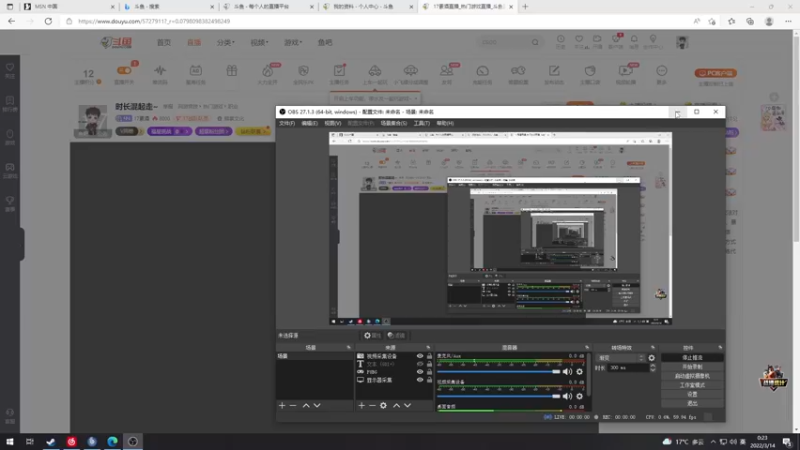Open Microsoft Edge taskbar icon
The height and width of the screenshot is (450, 800).
[x=112, y=441]
